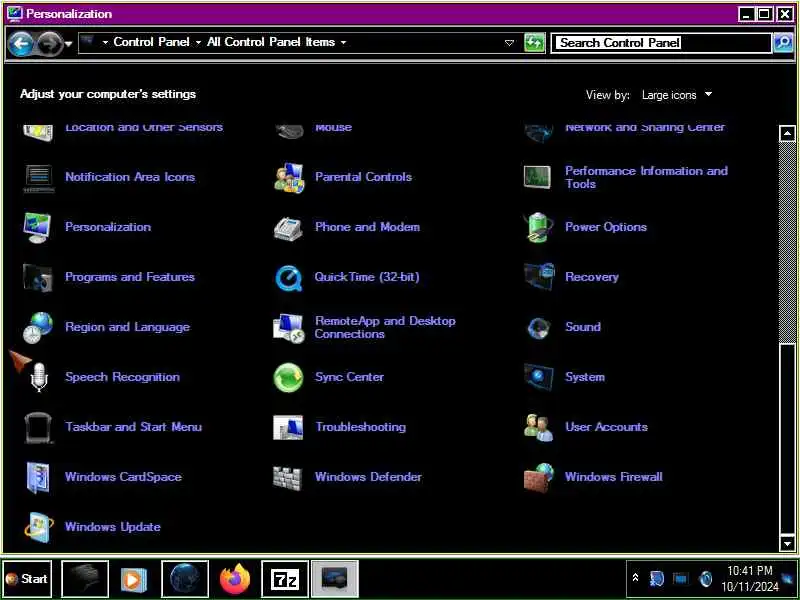Open the media player taskbar icon
The width and height of the screenshot is (800, 600).
coord(135,579)
